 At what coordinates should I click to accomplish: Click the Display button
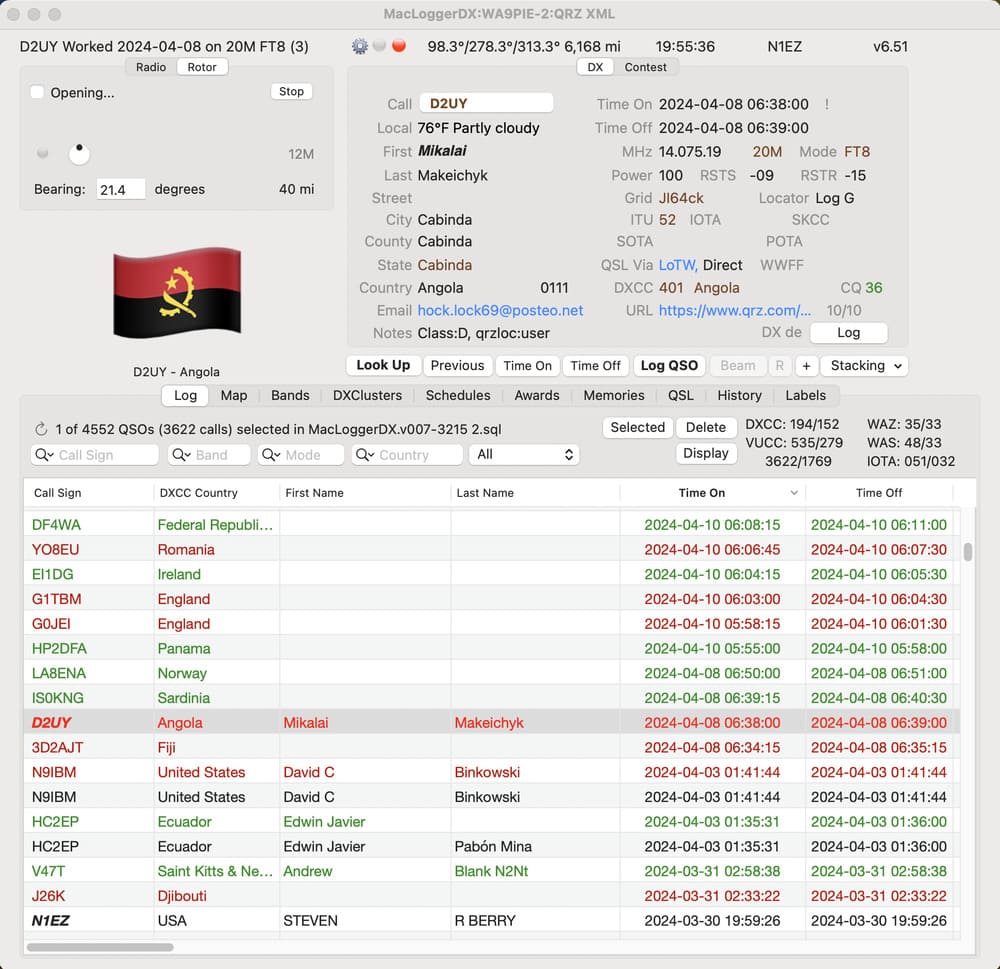(705, 453)
